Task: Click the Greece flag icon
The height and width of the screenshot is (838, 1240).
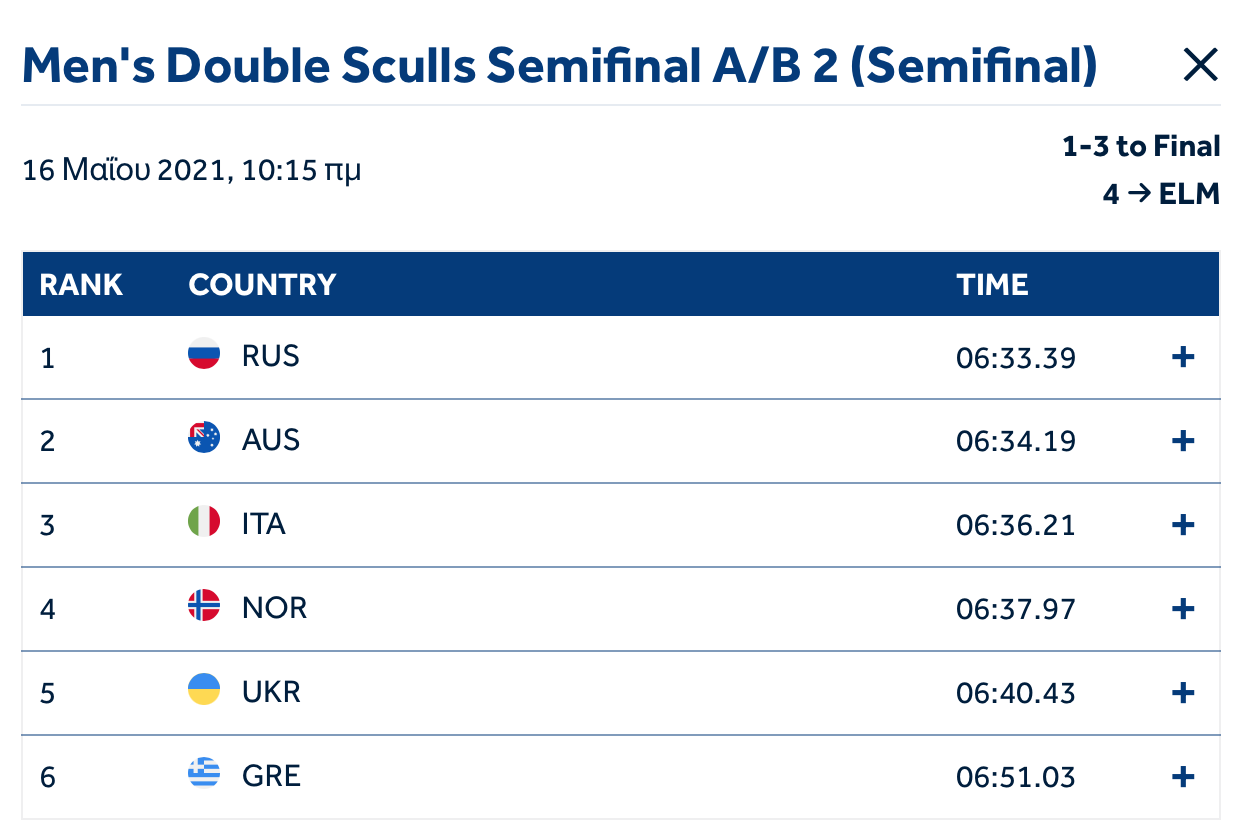Action: (204, 774)
